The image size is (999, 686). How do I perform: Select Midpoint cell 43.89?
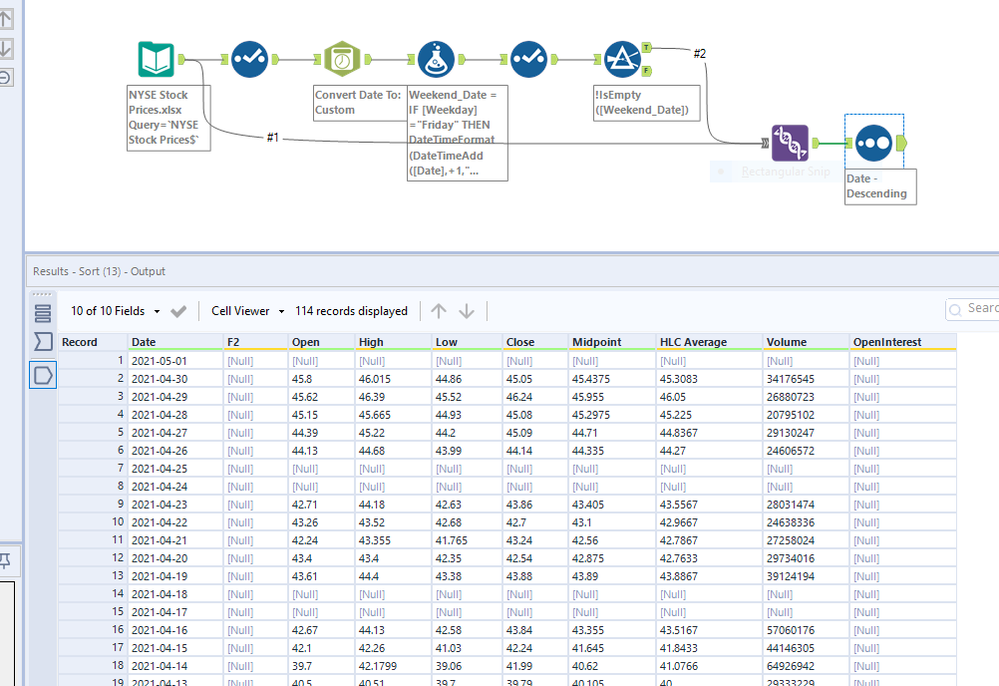coord(612,576)
